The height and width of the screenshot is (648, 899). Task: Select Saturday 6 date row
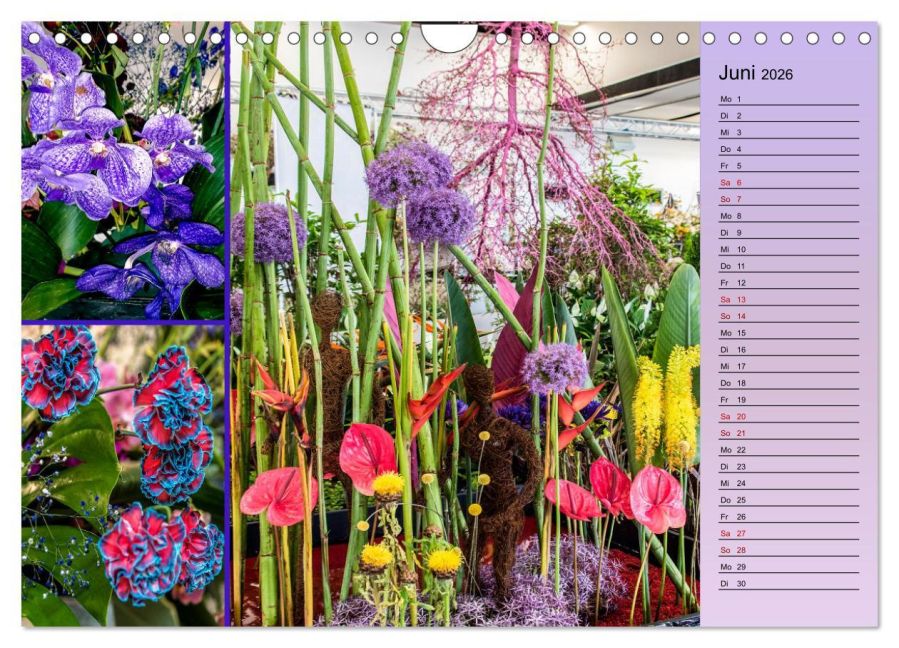(x=788, y=183)
